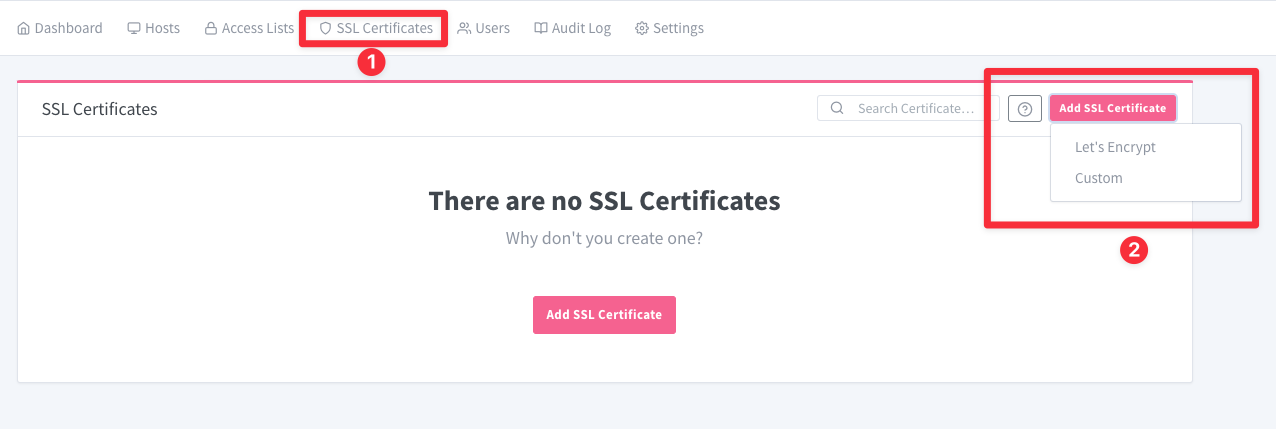The width and height of the screenshot is (1276, 429).
Task: Click the gear icon beside Settings
Action: click(x=642, y=28)
